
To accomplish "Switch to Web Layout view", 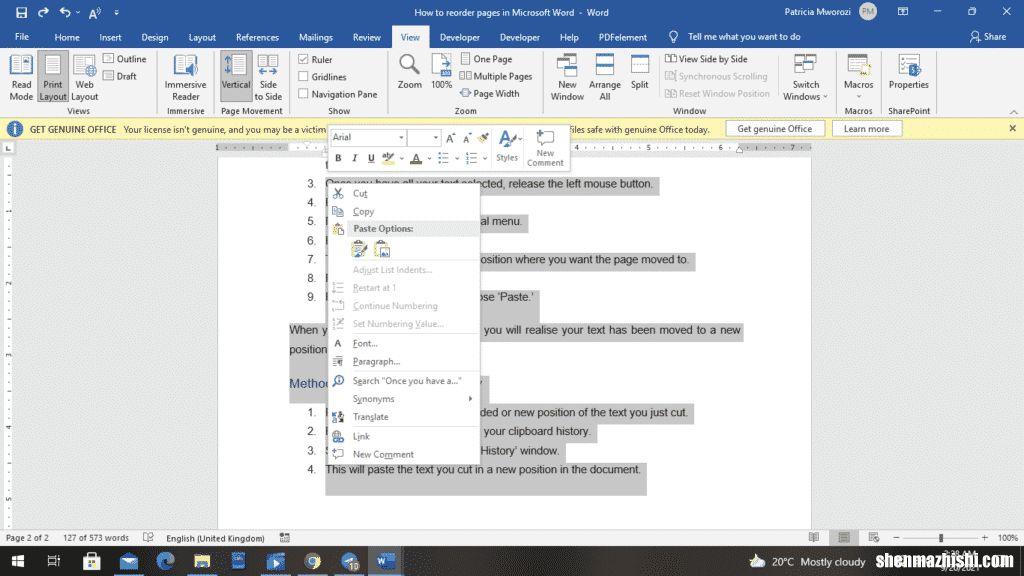I will point(84,78).
